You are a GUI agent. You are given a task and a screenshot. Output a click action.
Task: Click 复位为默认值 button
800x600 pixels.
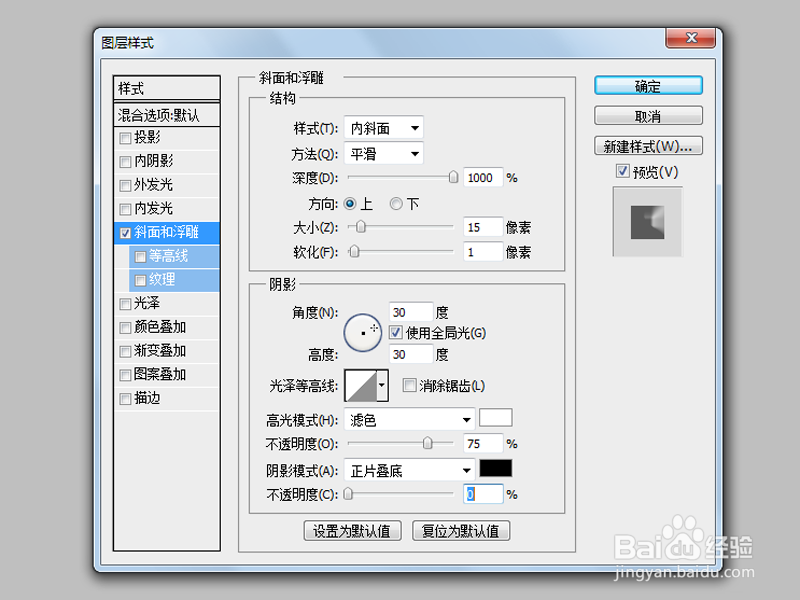[461, 531]
